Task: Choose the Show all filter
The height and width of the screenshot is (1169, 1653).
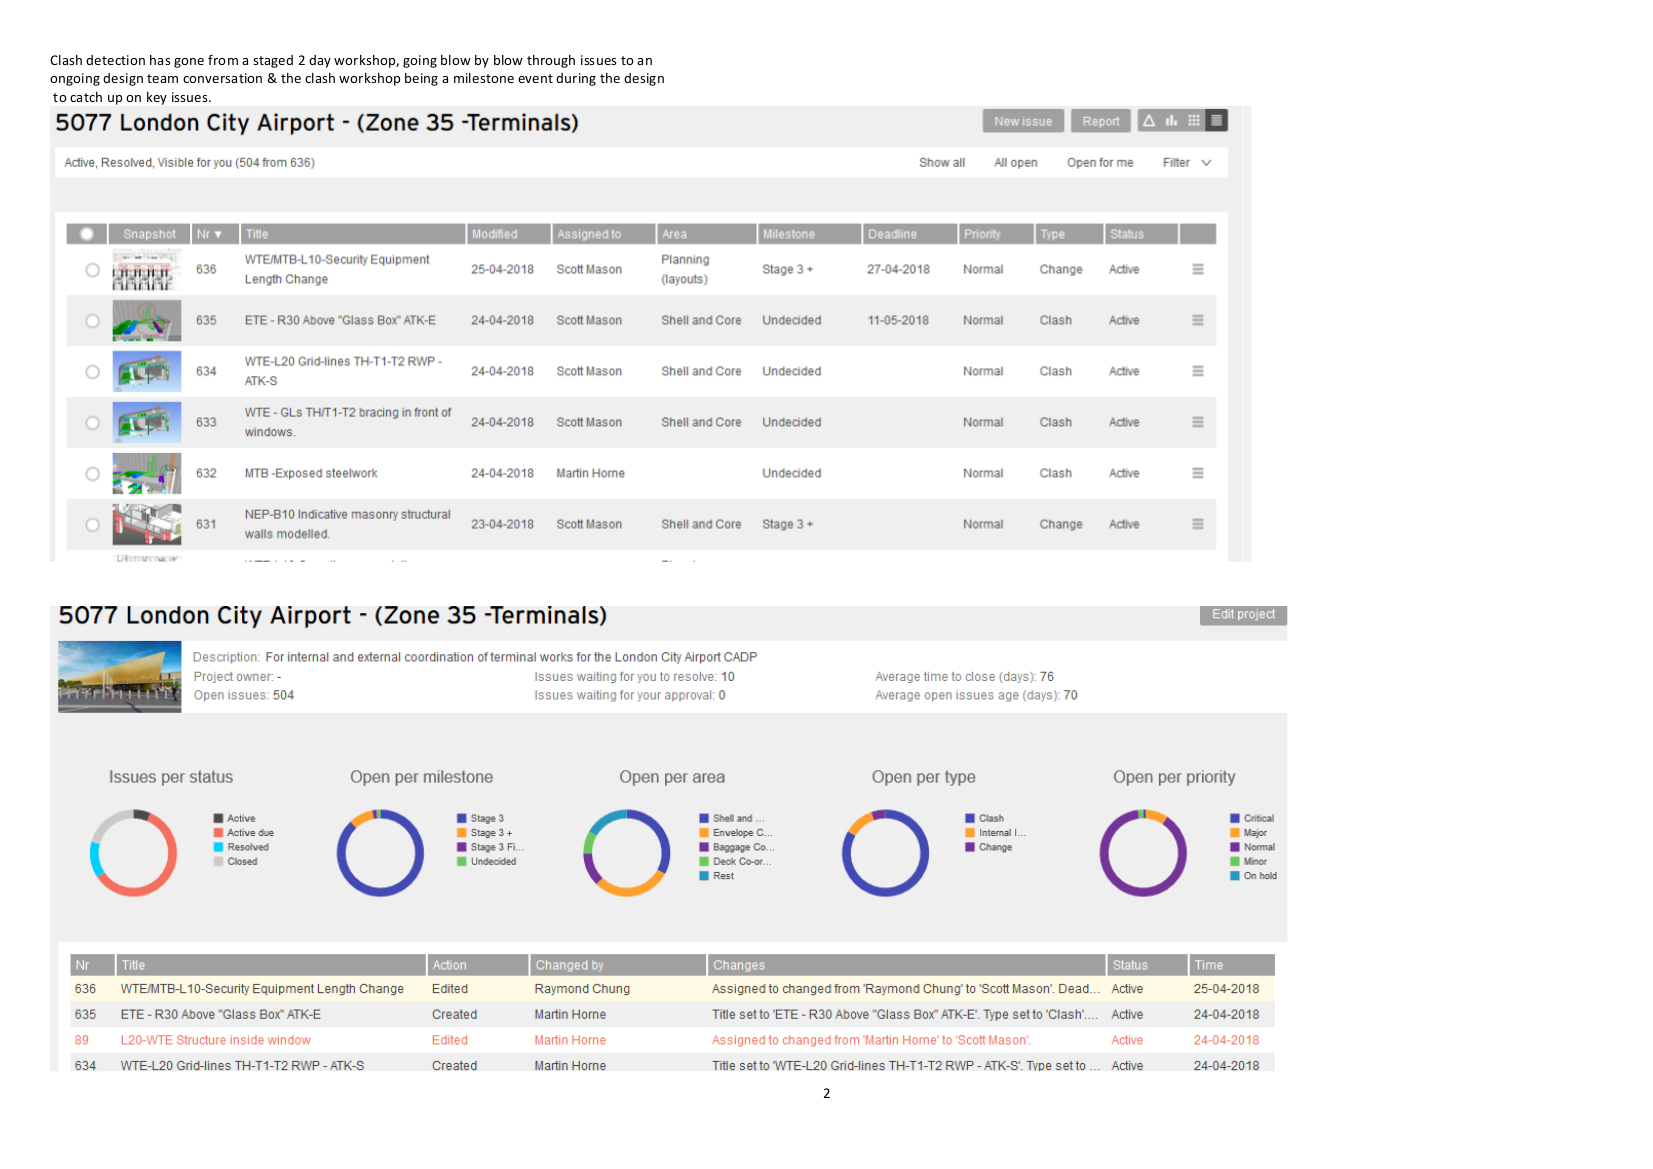Action: click(x=941, y=163)
